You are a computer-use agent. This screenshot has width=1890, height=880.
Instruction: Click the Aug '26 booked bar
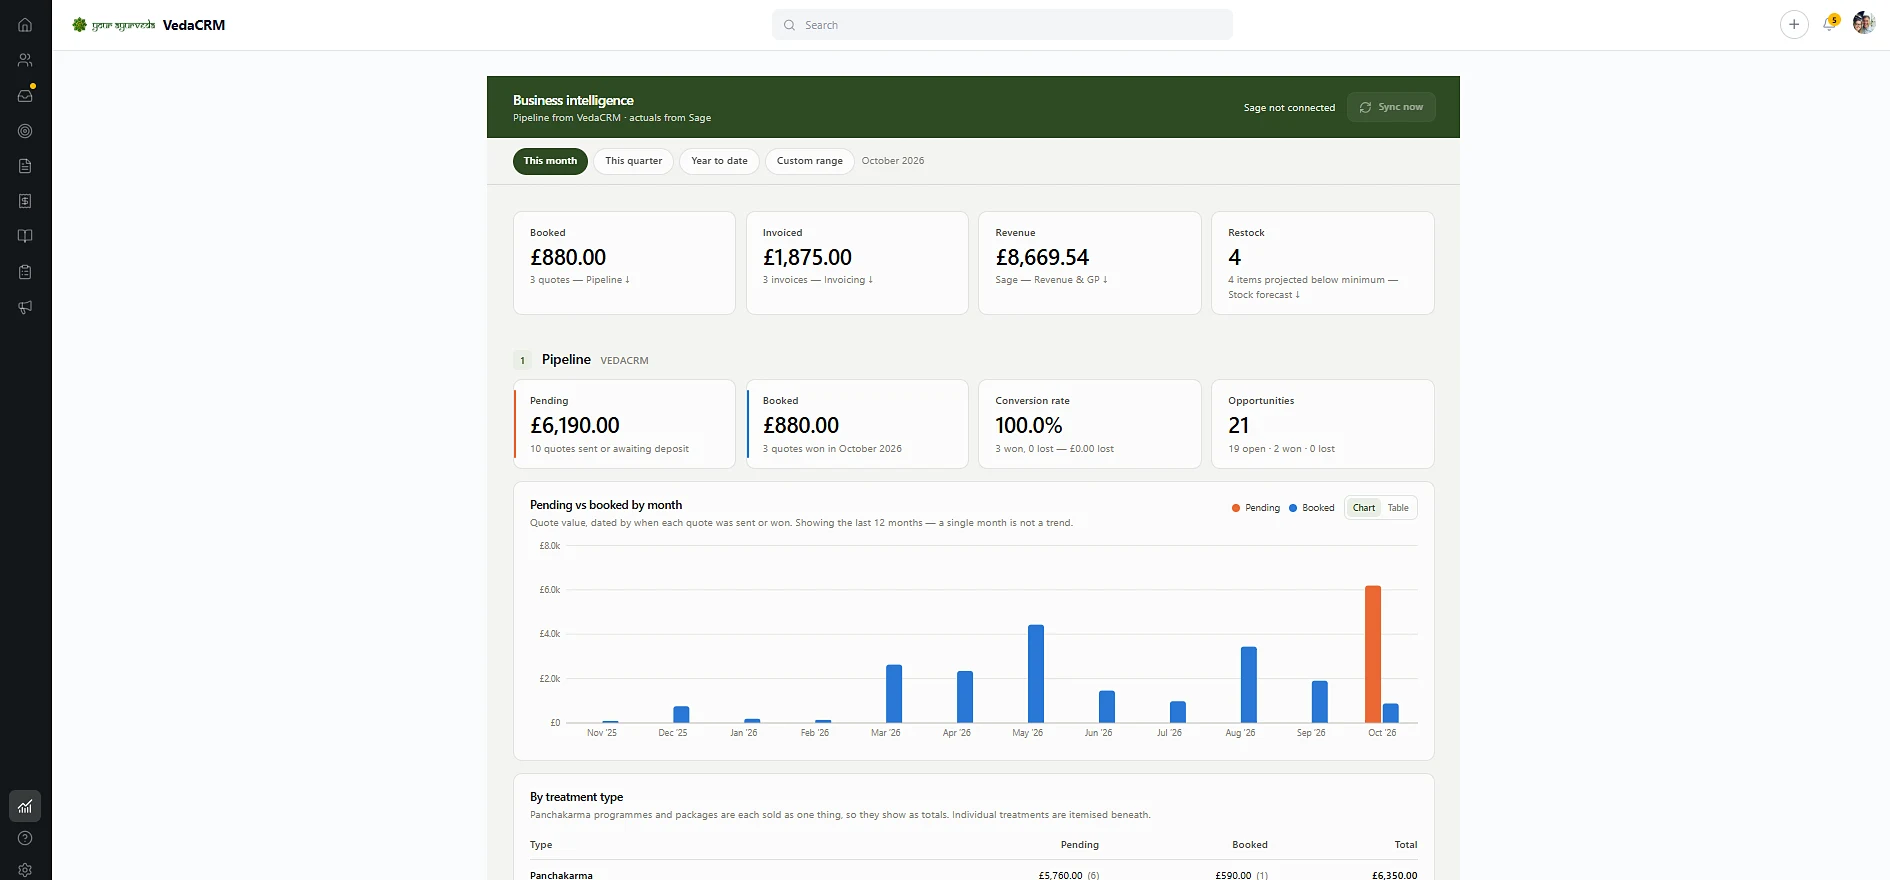(x=1249, y=685)
